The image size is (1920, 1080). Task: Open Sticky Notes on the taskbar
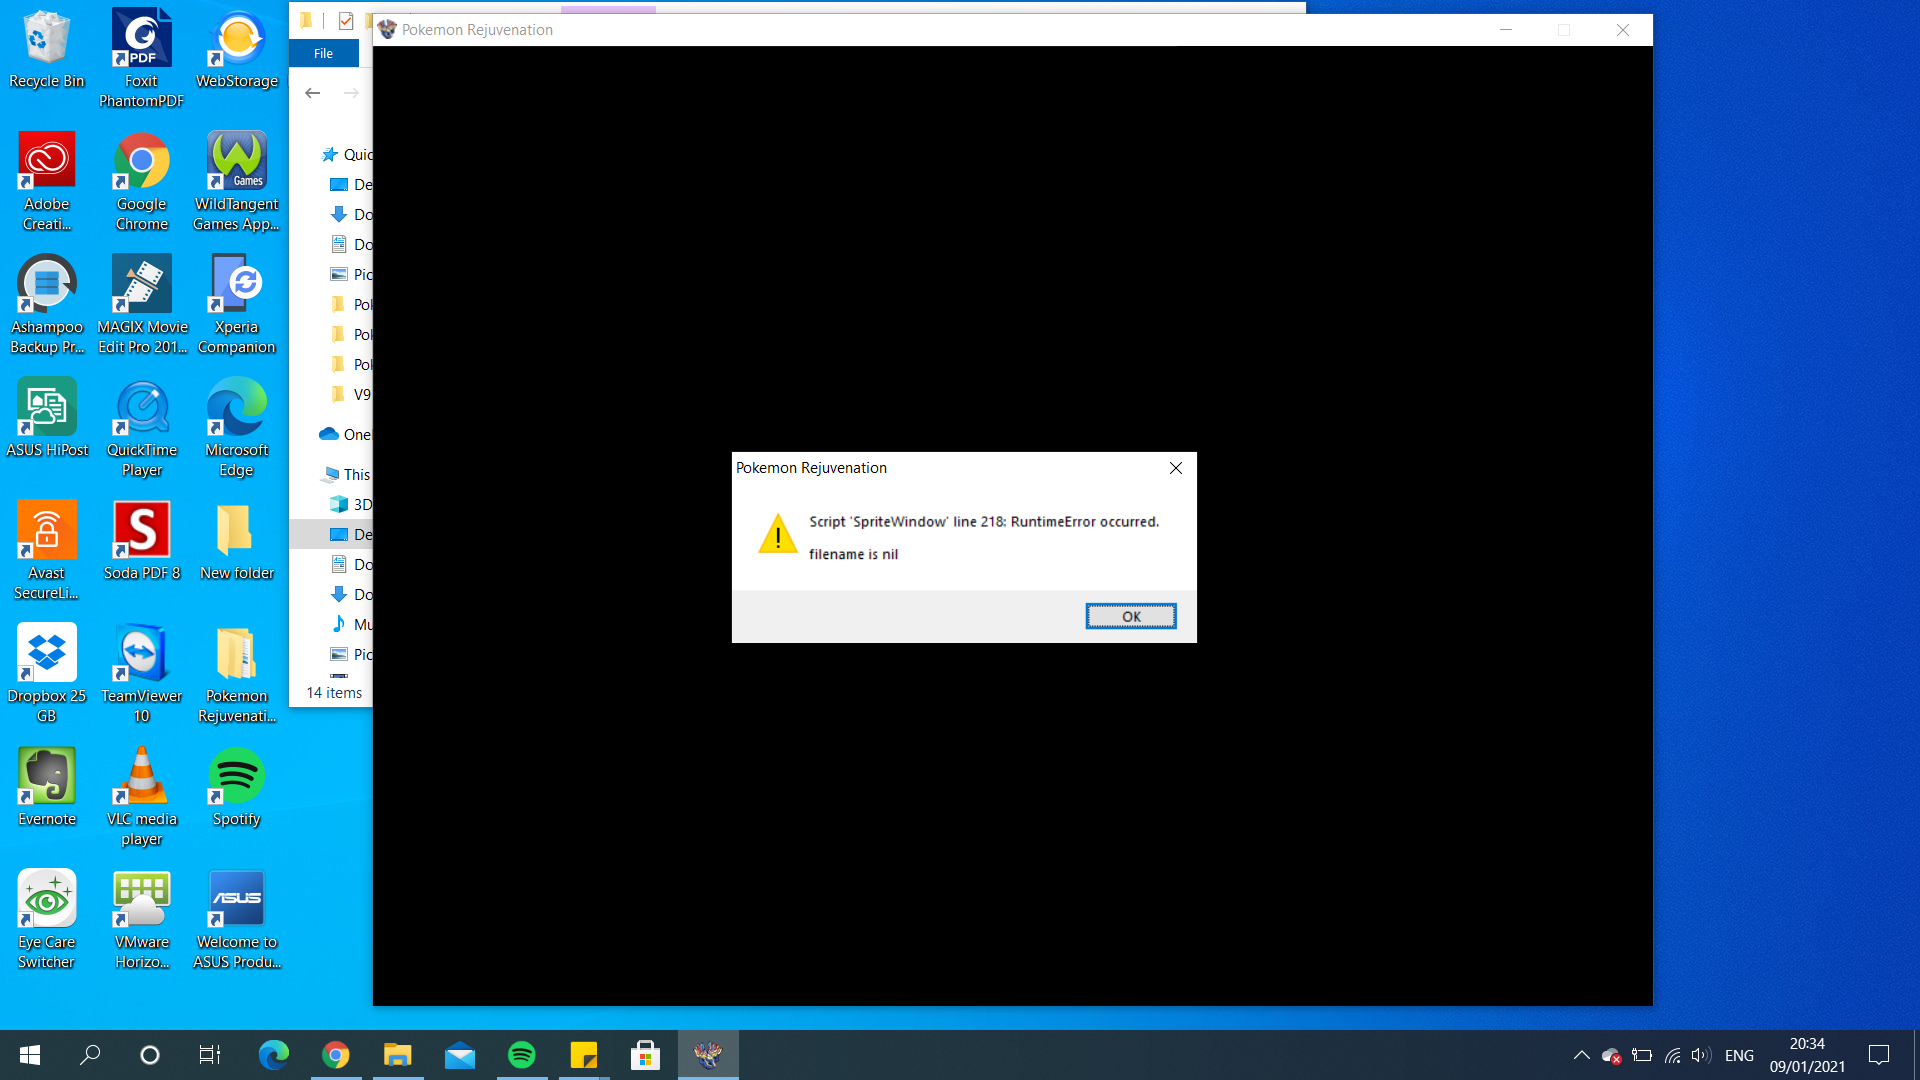point(584,1055)
